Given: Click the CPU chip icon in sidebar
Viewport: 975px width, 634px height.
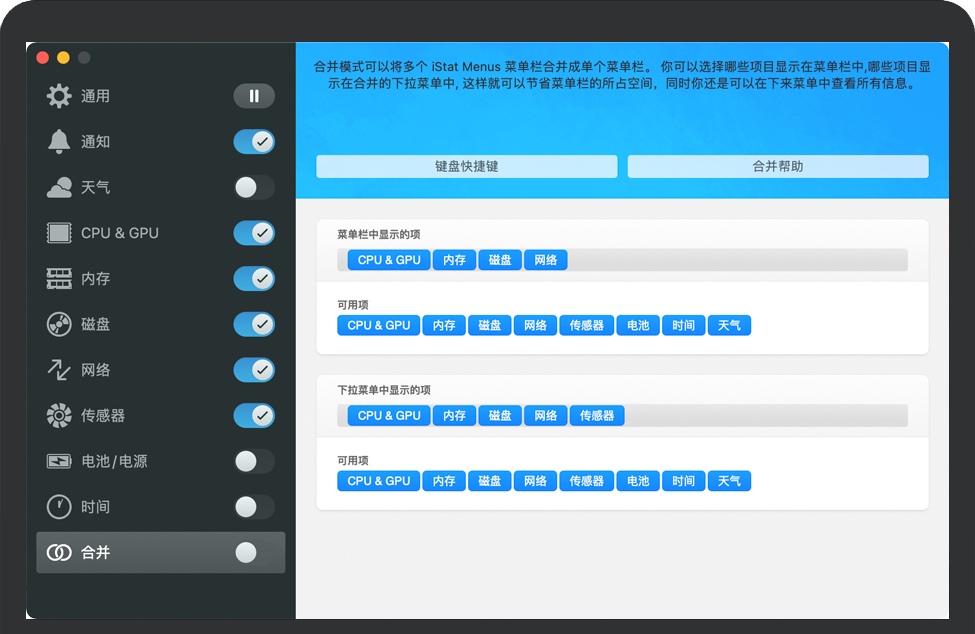Looking at the screenshot, I should [x=59, y=233].
